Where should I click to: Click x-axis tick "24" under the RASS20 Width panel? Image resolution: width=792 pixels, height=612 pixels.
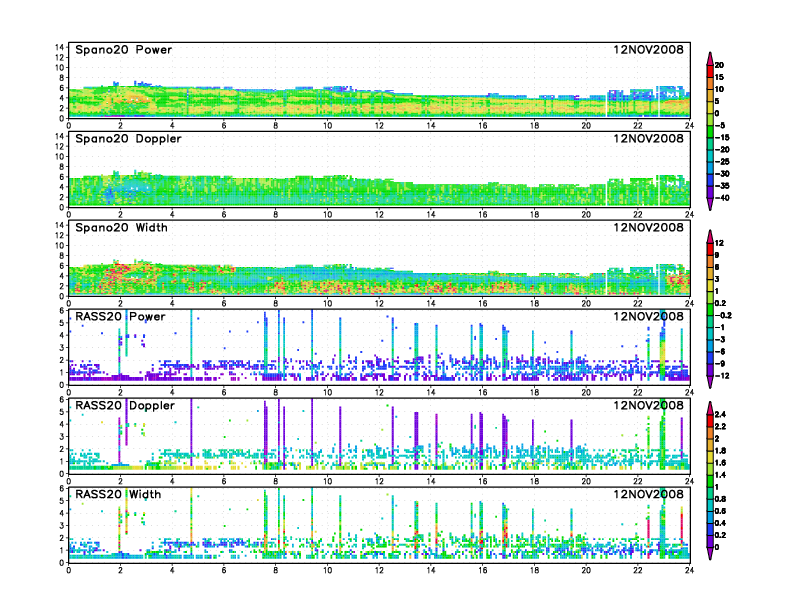point(689,570)
